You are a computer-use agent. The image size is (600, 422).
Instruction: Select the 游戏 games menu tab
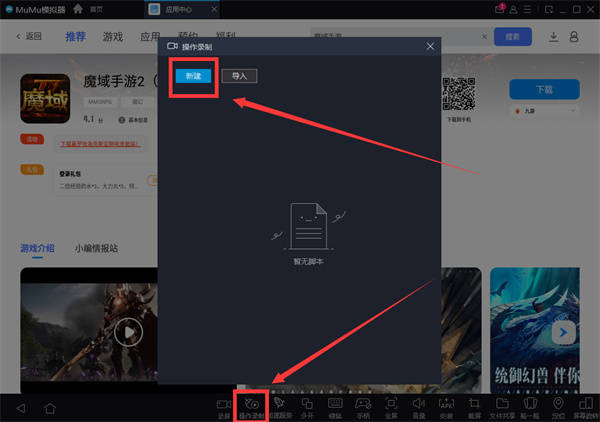click(x=112, y=37)
